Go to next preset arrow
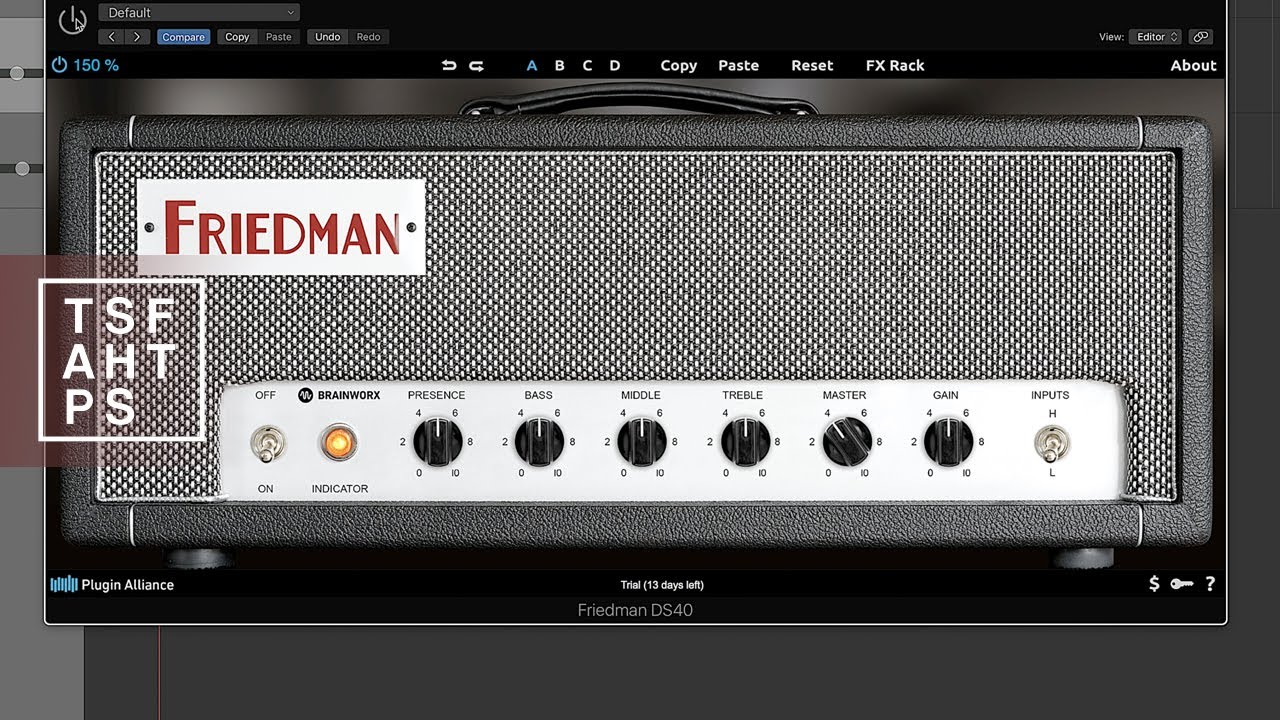 coord(137,37)
